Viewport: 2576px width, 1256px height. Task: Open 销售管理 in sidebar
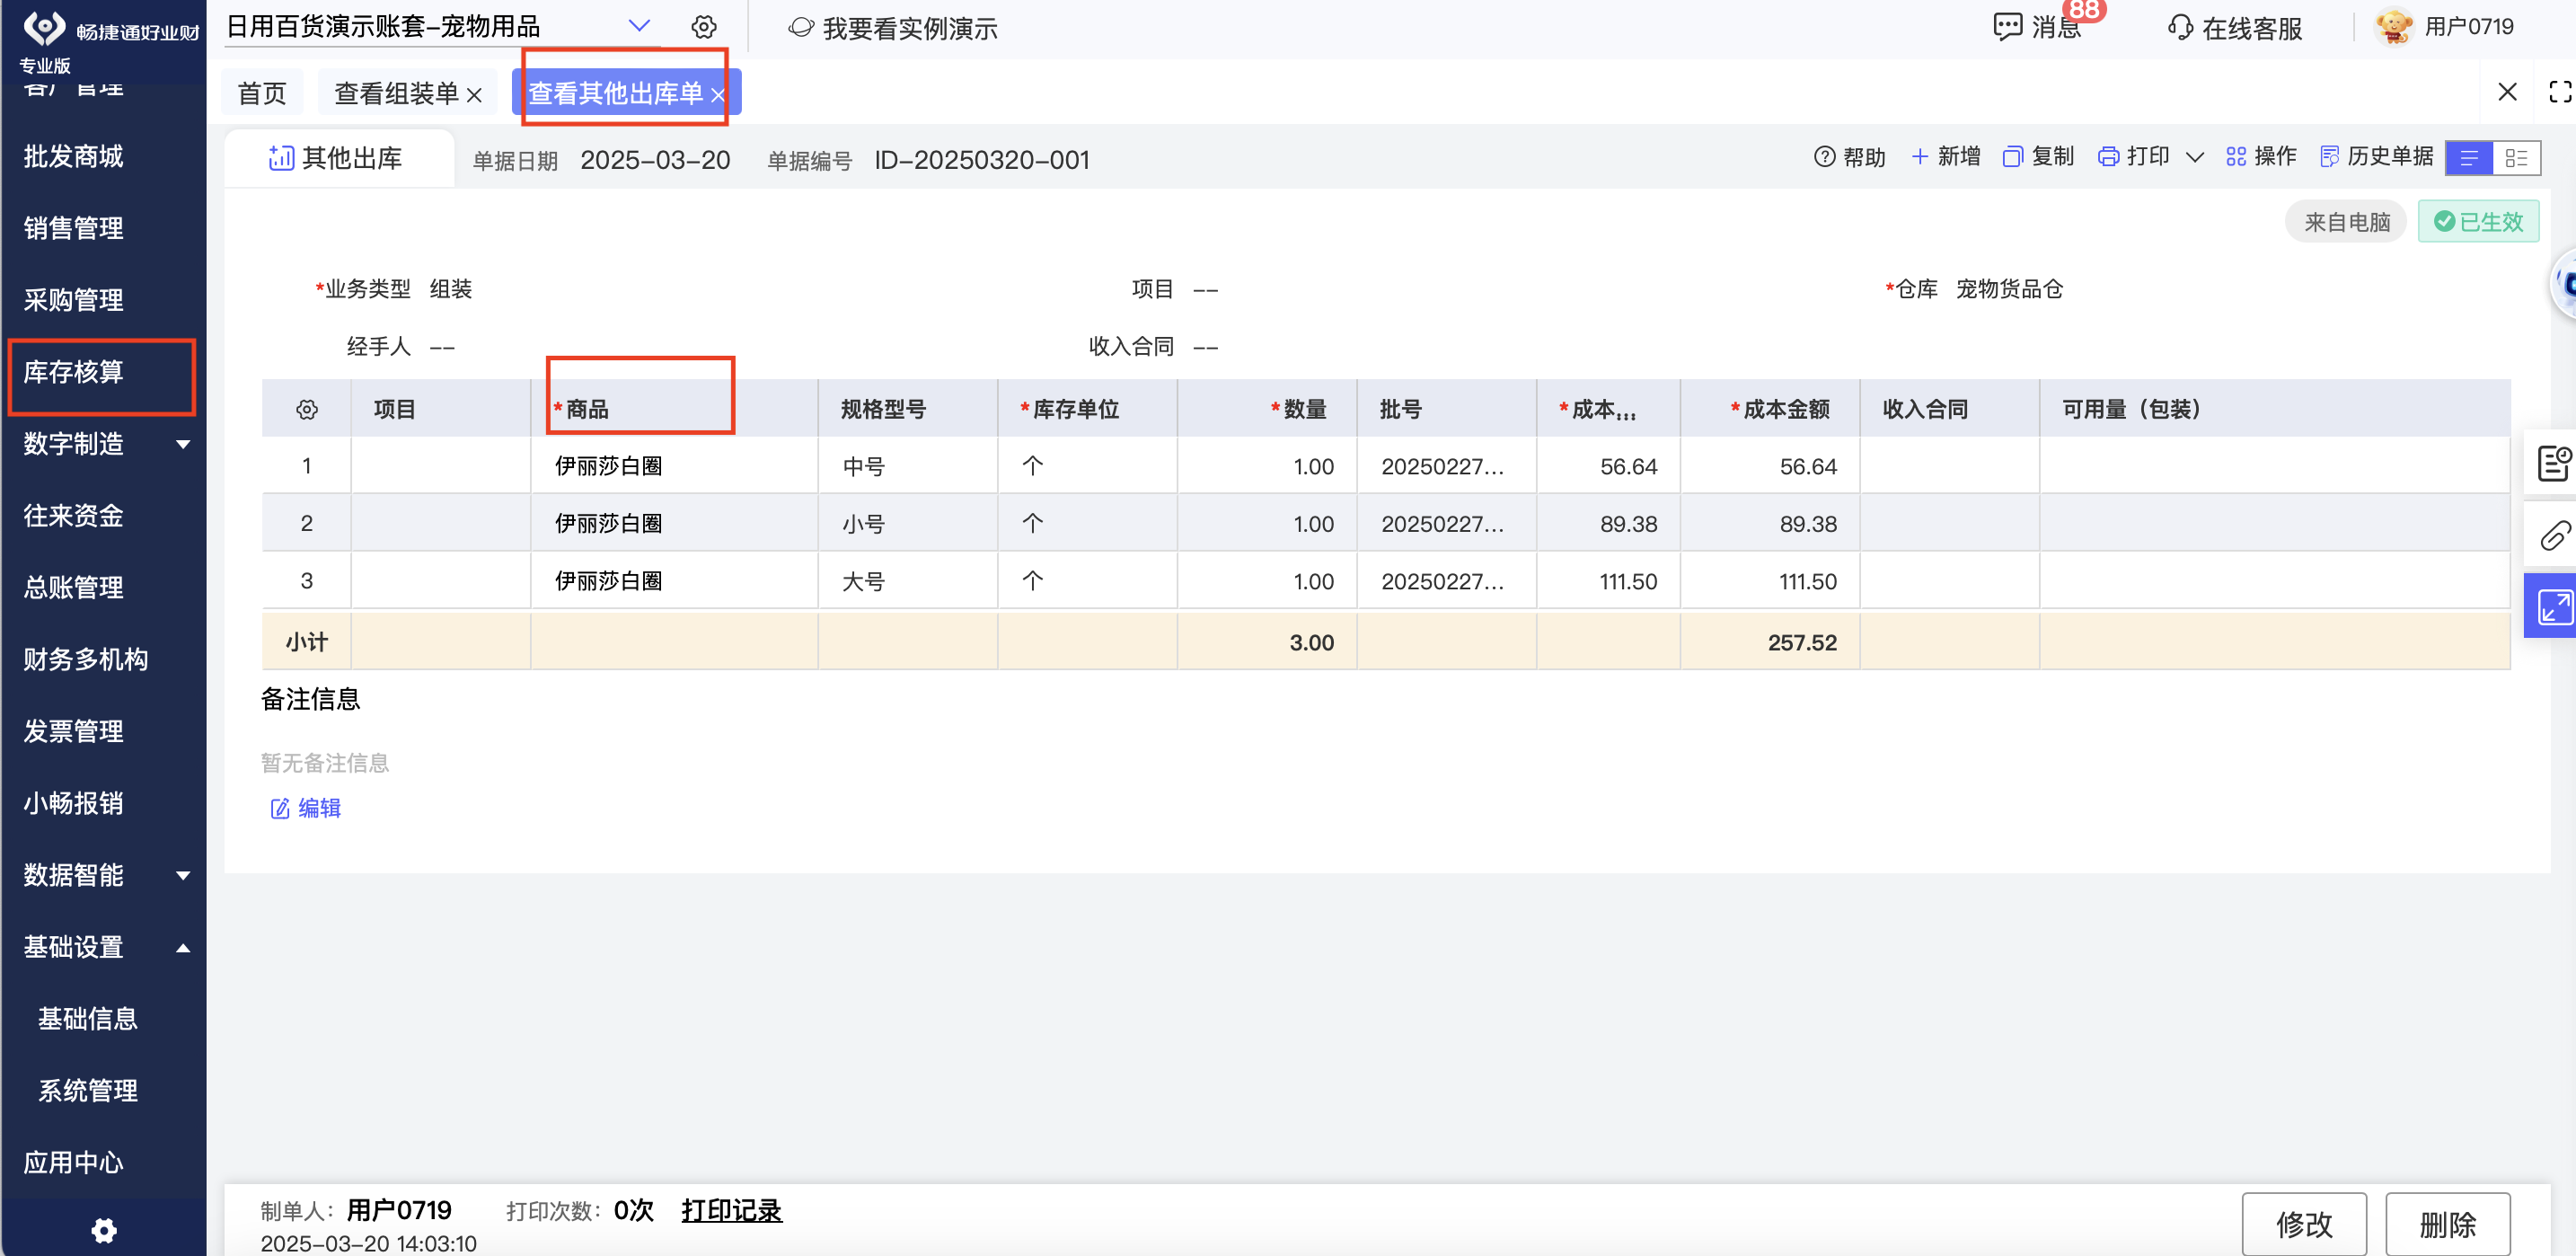(x=74, y=228)
